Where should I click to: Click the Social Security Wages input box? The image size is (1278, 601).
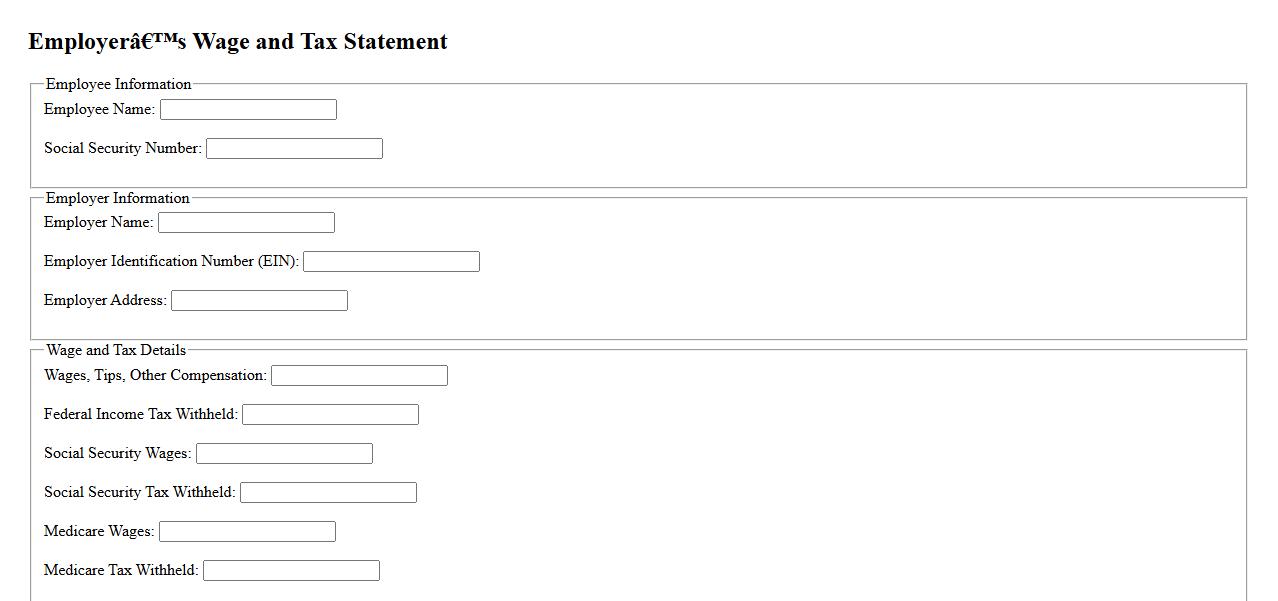pyautogui.click(x=284, y=453)
